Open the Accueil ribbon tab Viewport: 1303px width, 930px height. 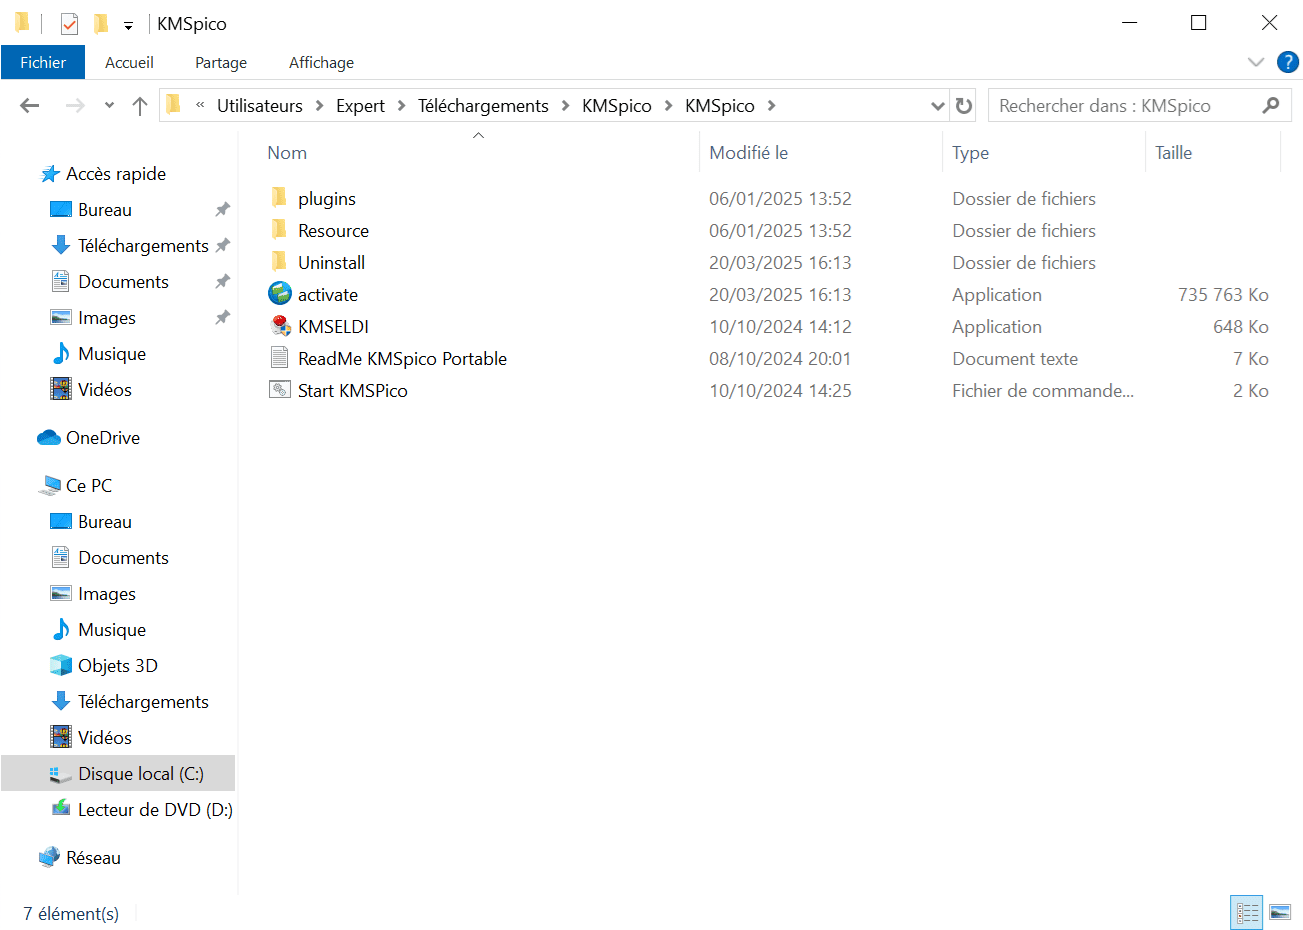[x=129, y=62]
